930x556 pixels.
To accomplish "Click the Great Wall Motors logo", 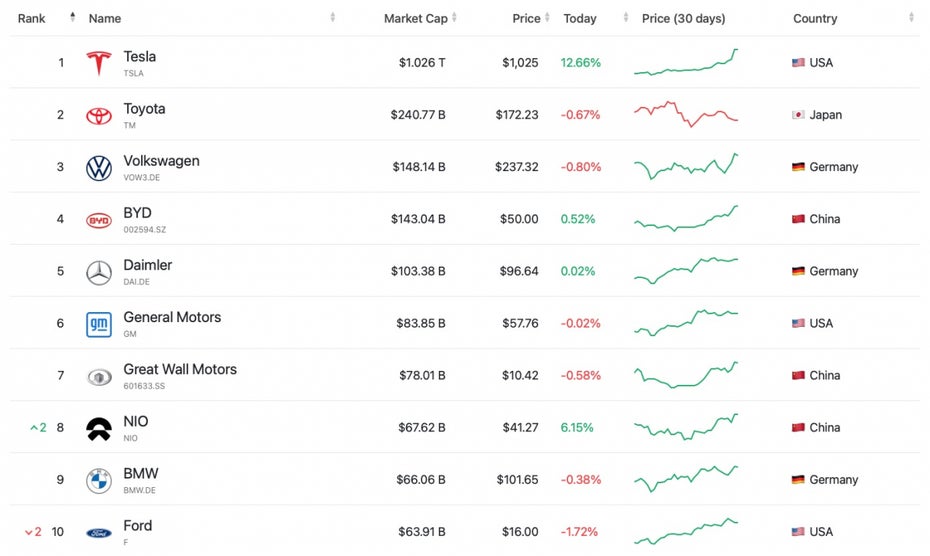I will pos(98,377).
